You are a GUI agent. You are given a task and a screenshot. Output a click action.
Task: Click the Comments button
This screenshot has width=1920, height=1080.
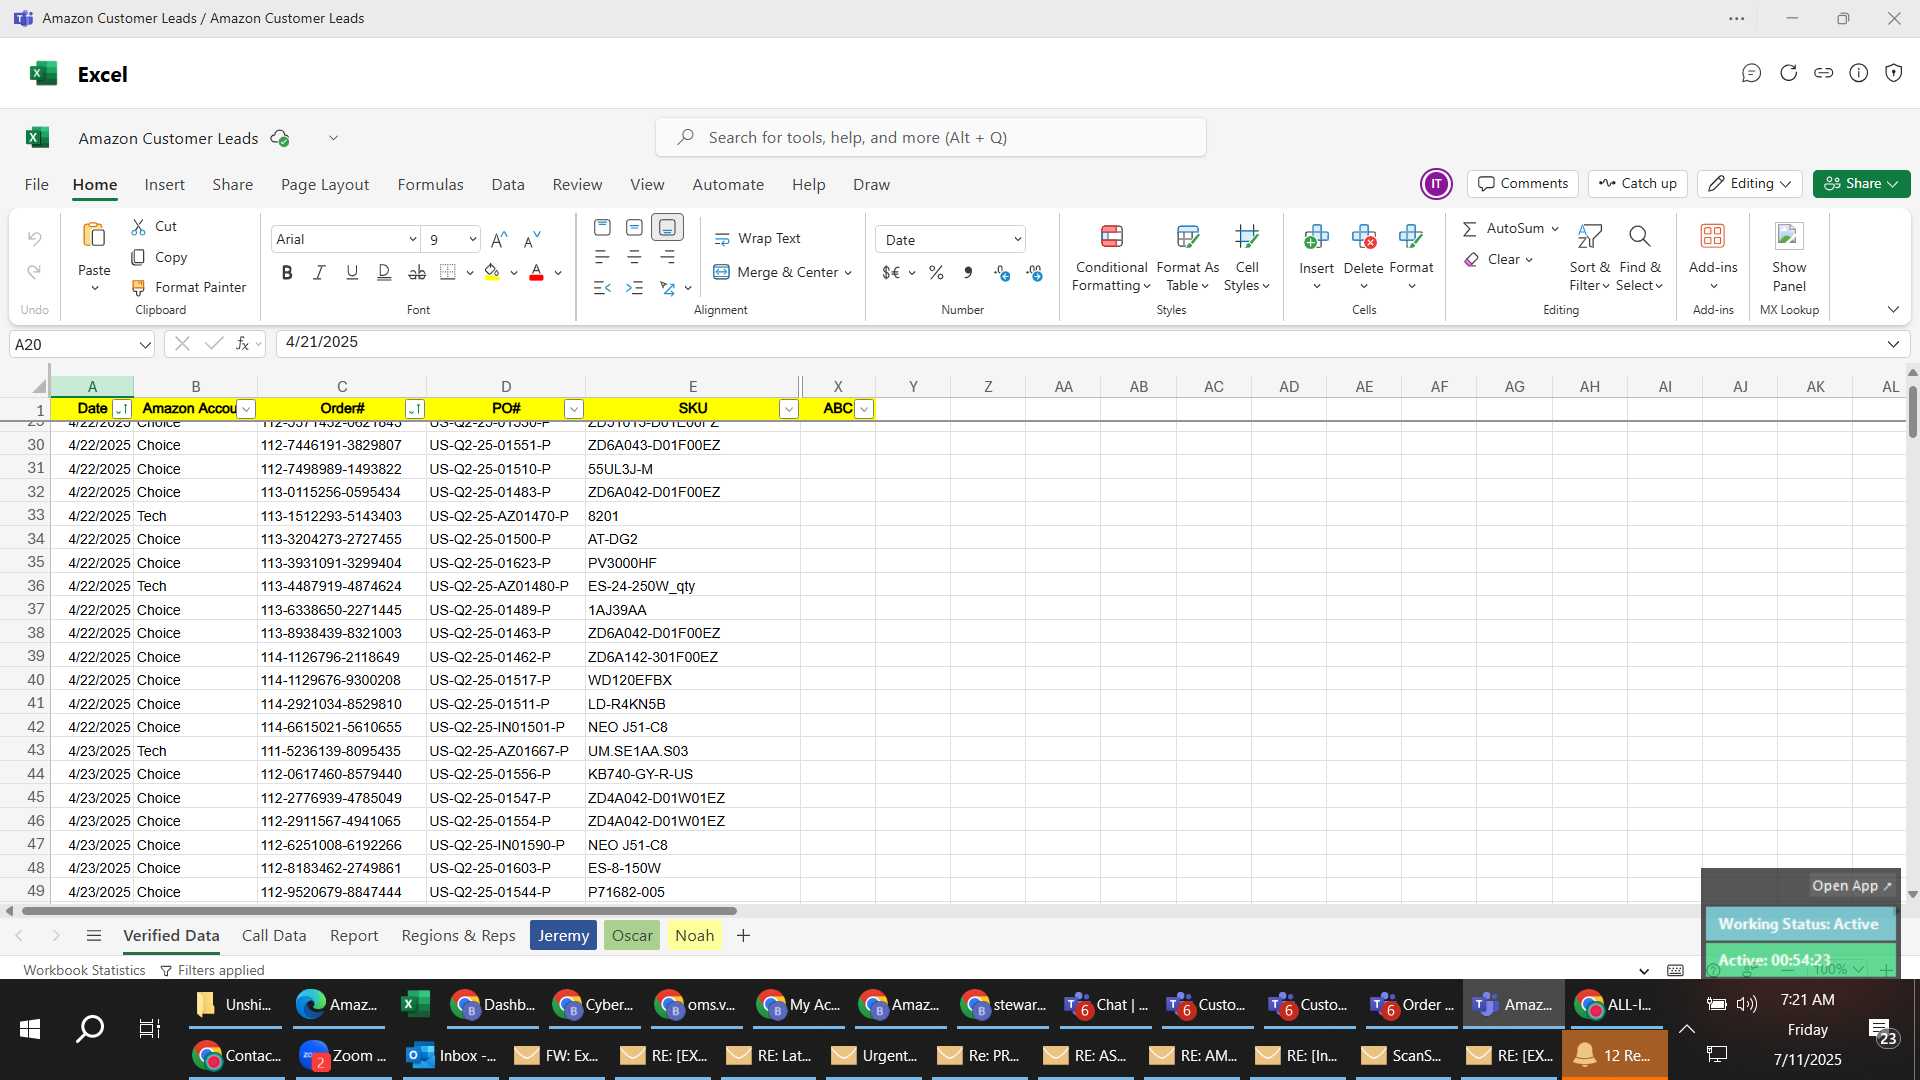[x=1523, y=184]
